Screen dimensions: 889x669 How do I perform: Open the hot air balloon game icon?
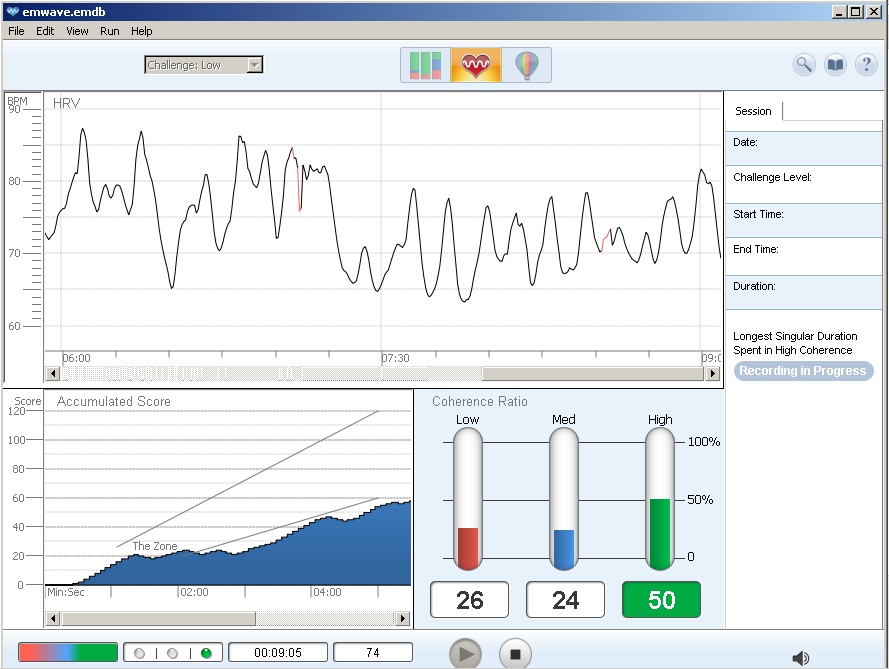click(526, 65)
